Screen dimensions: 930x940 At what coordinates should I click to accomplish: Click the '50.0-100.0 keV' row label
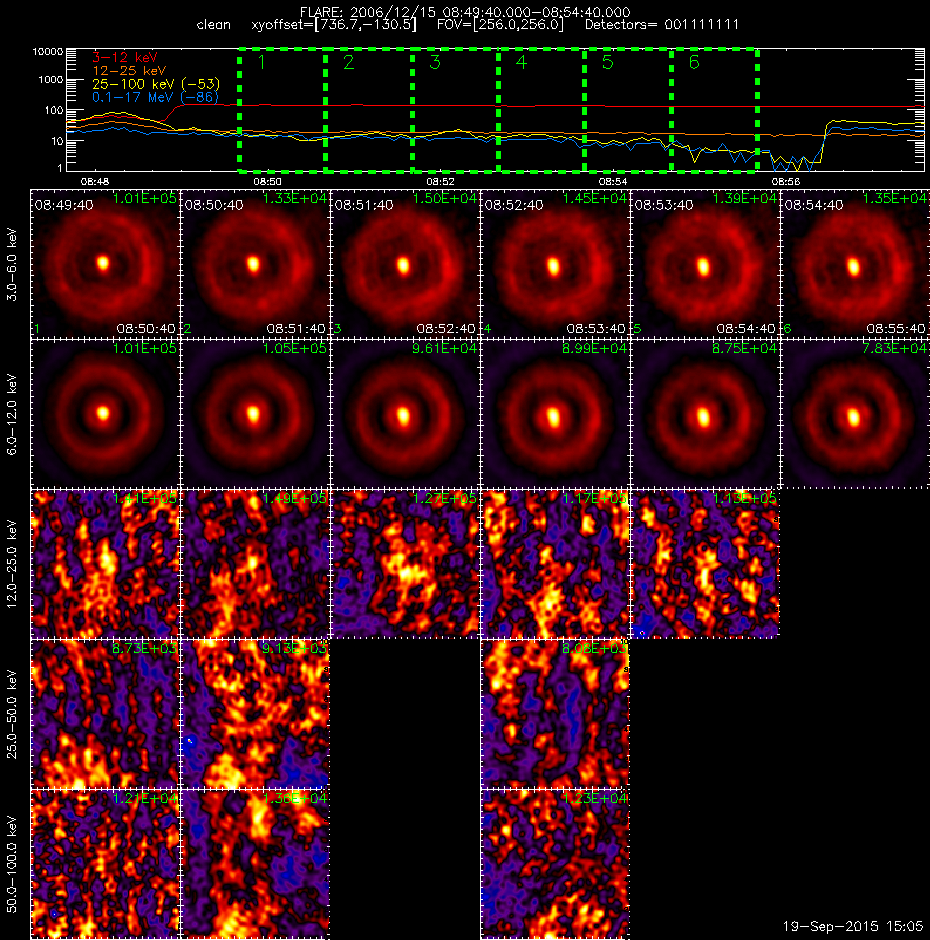point(12,863)
